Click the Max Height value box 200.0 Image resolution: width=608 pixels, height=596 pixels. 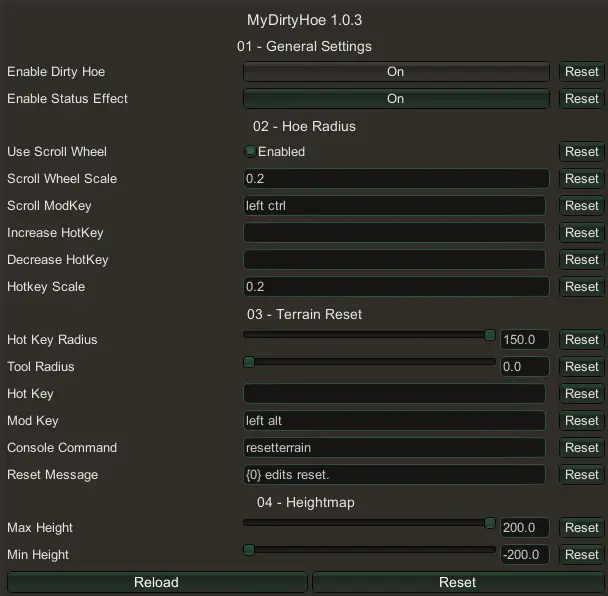click(x=525, y=528)
